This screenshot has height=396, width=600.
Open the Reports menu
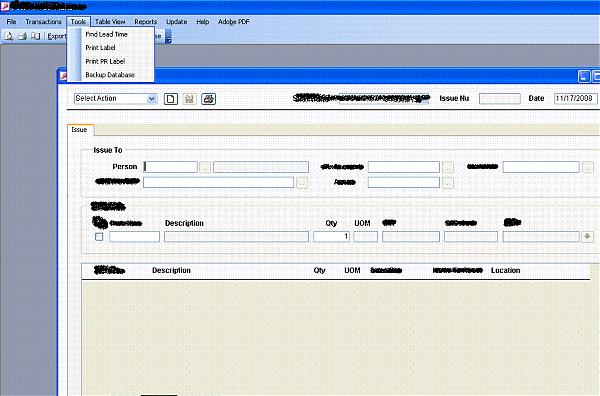click(x=145, y=22)
